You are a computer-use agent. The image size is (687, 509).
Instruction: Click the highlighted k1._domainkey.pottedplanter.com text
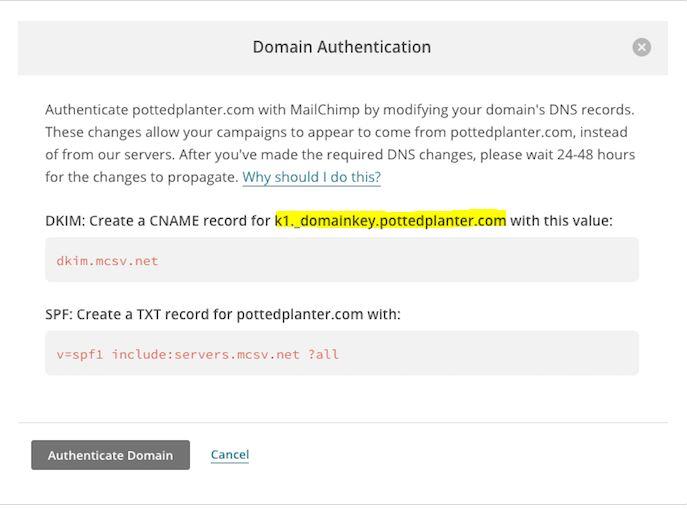click(x=390, y=220)
